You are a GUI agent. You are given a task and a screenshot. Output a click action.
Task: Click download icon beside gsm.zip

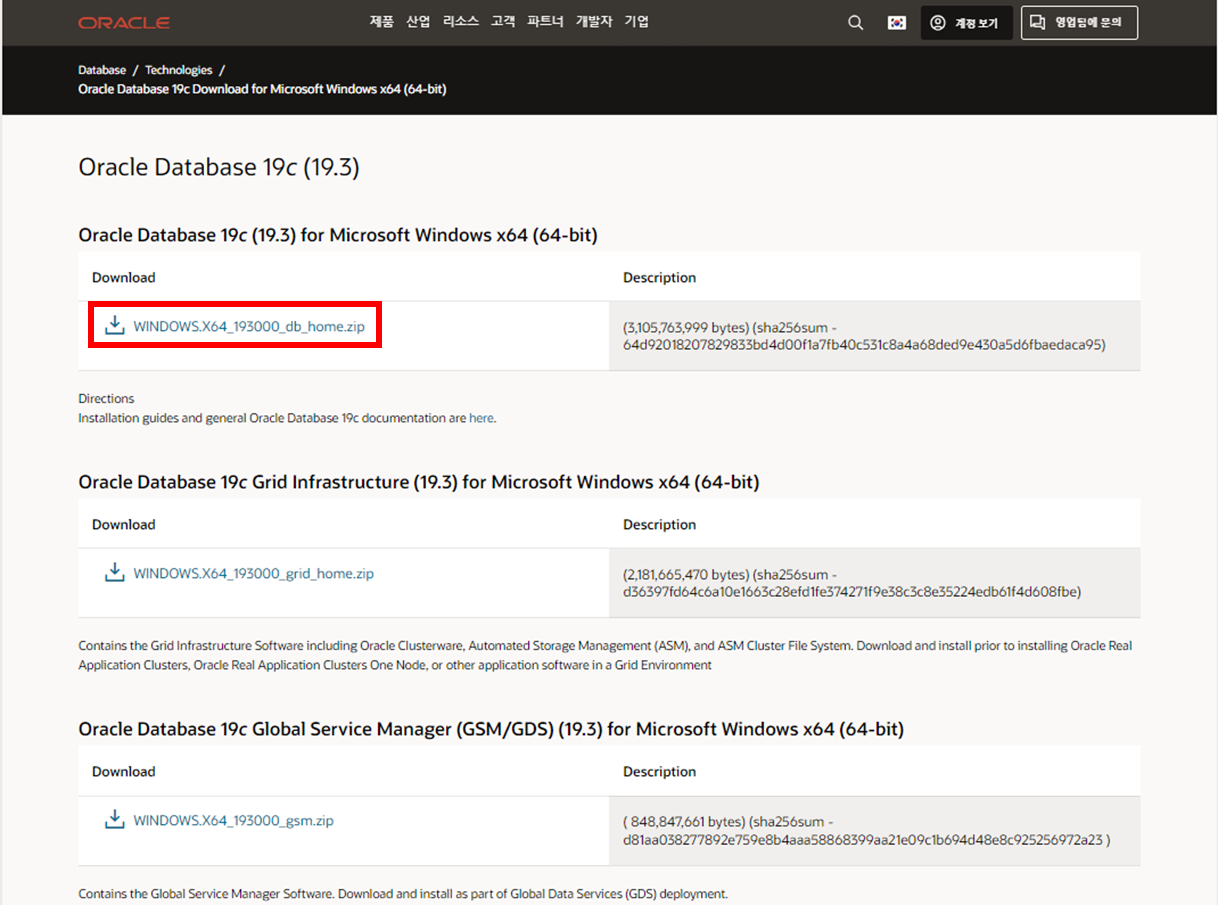[115, 820]
